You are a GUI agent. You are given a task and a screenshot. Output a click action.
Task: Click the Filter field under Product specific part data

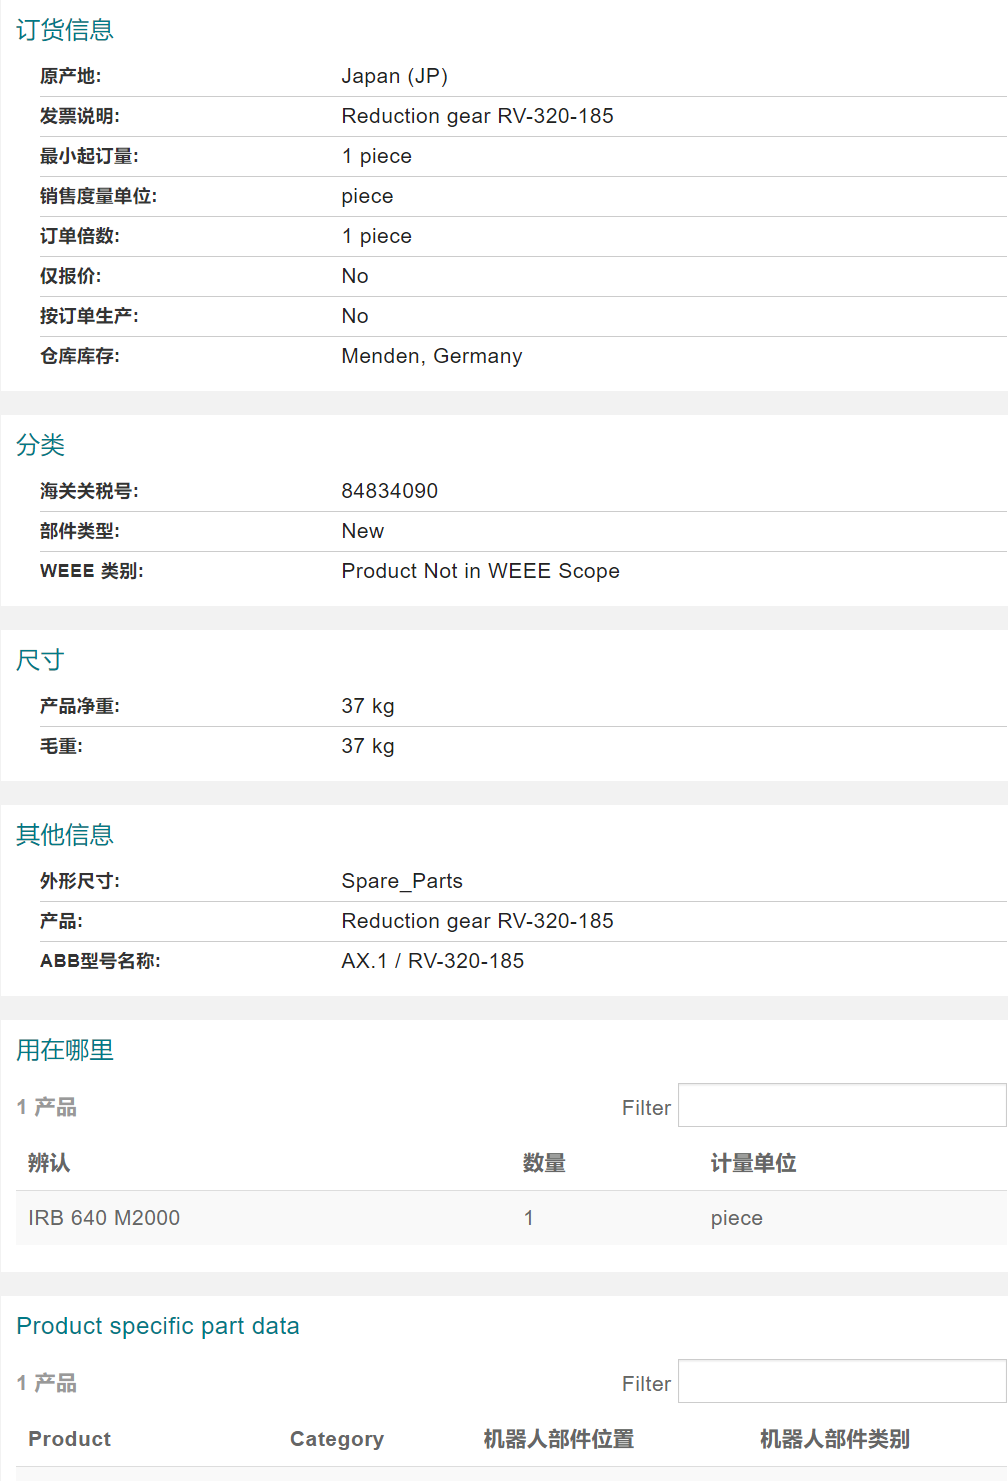pyautogui.click(x=841, y=1382)
